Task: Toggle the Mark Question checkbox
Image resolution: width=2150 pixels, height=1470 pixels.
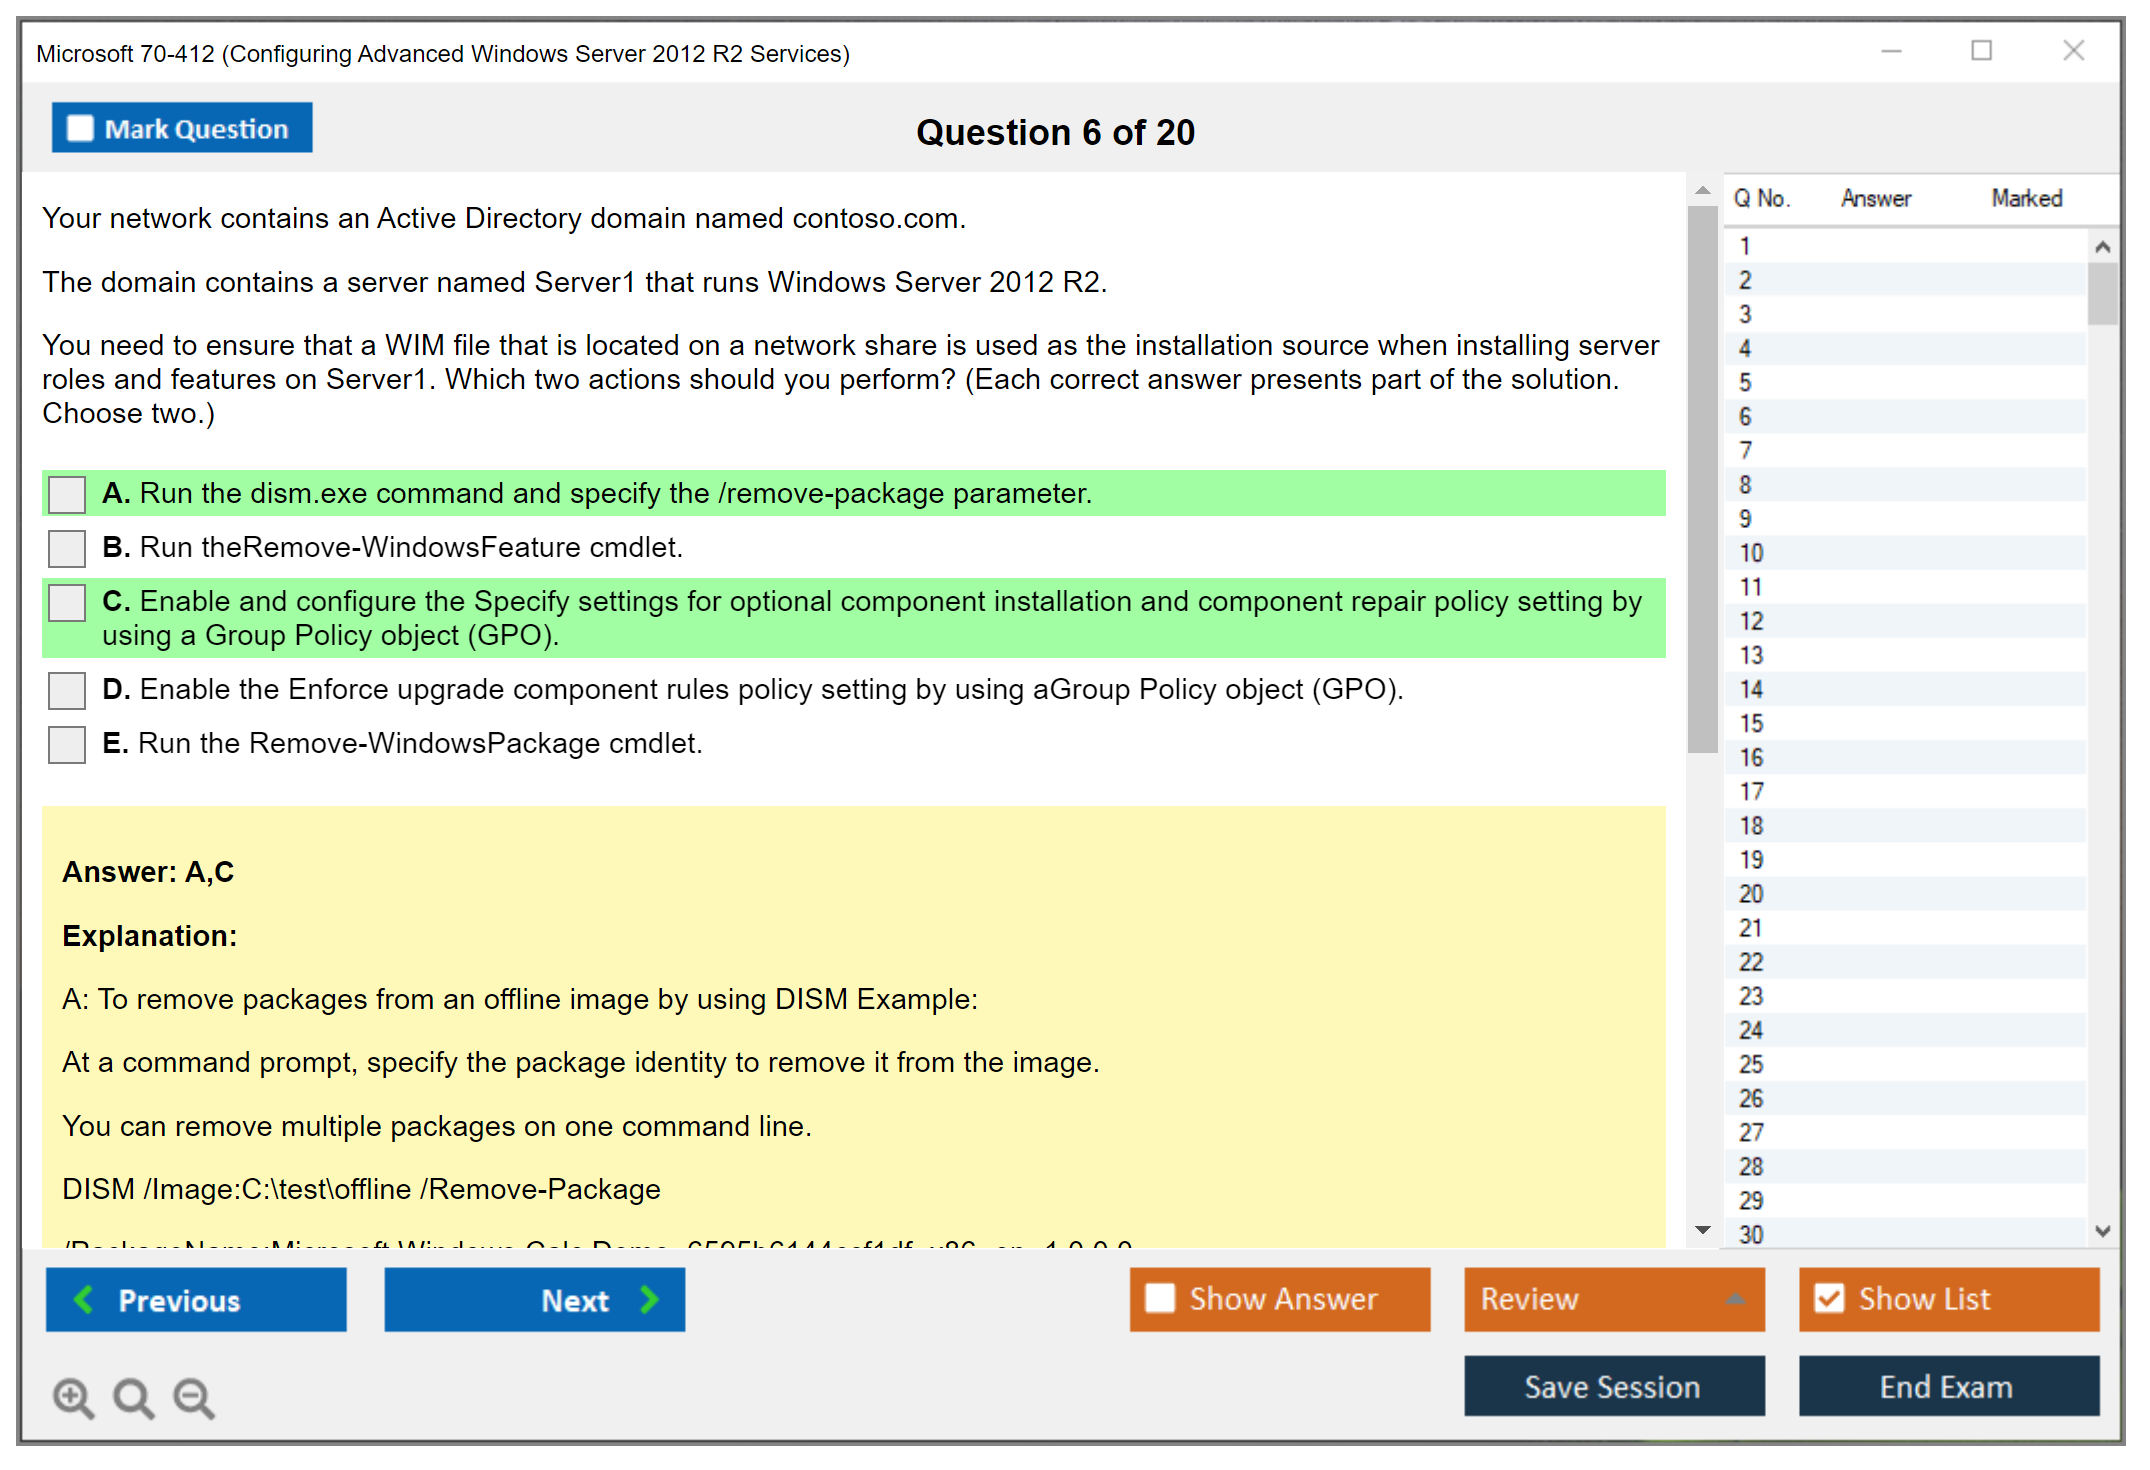Action: [80, 129]
